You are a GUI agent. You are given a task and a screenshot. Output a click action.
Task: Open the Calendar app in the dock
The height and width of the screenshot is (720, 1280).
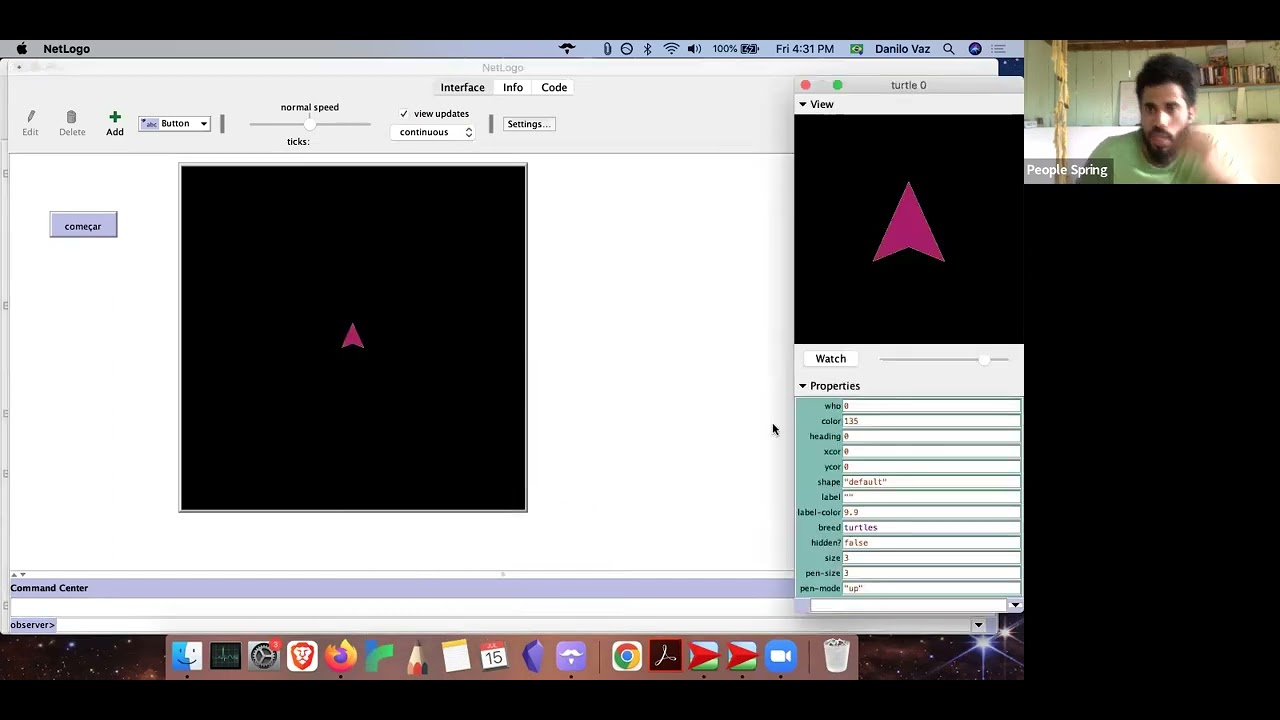(x=494, y=656)
